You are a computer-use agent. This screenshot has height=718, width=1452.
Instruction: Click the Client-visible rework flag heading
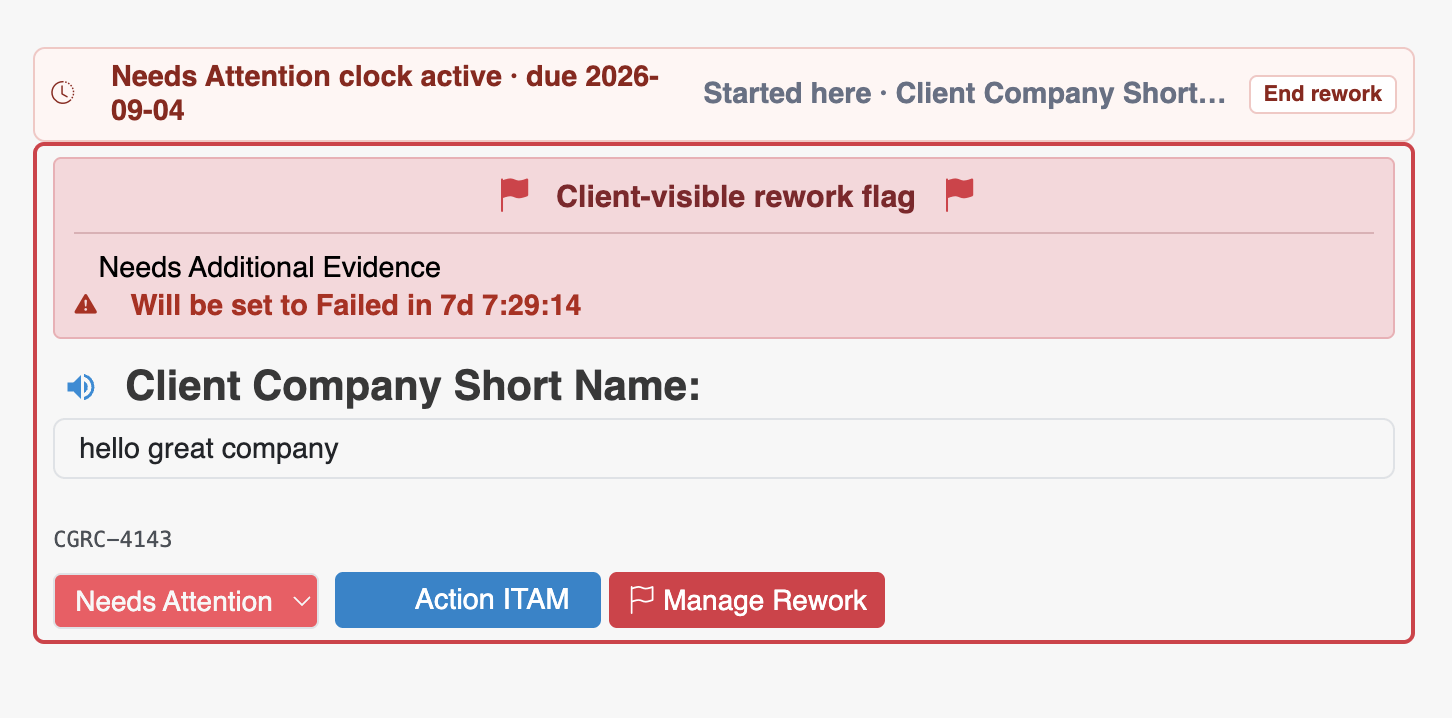(736, 197)
